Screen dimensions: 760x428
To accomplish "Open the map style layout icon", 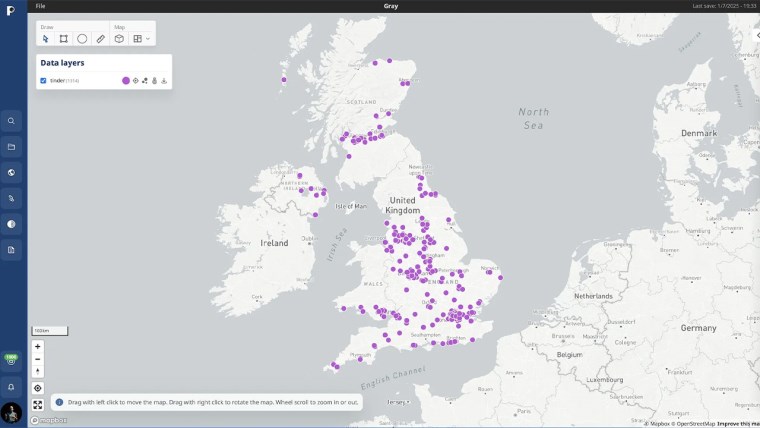I will pyautogui.click(x=138, y=39).
